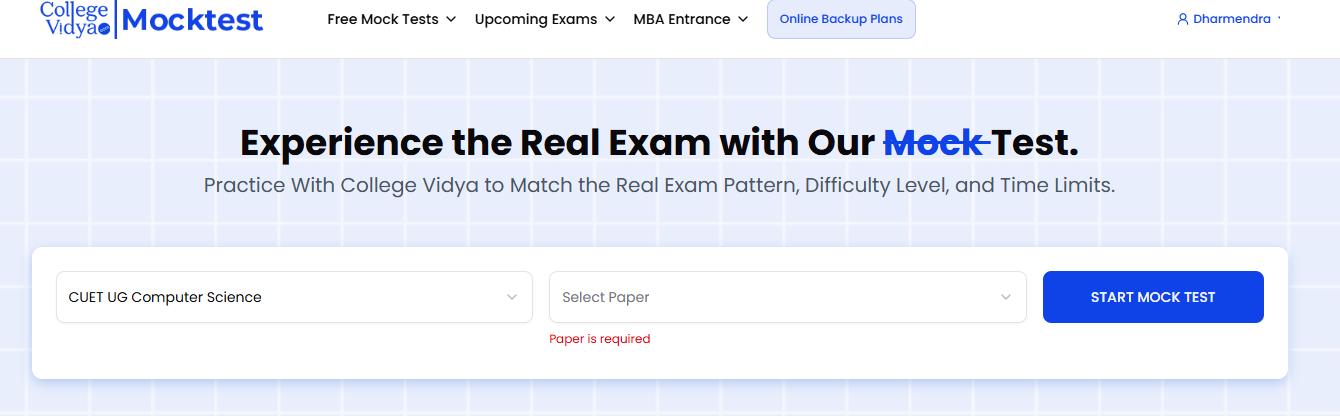Click the chevron next to Free Mock Tests
Screen dimensions: 1340x416
click(x=451, y=19)
